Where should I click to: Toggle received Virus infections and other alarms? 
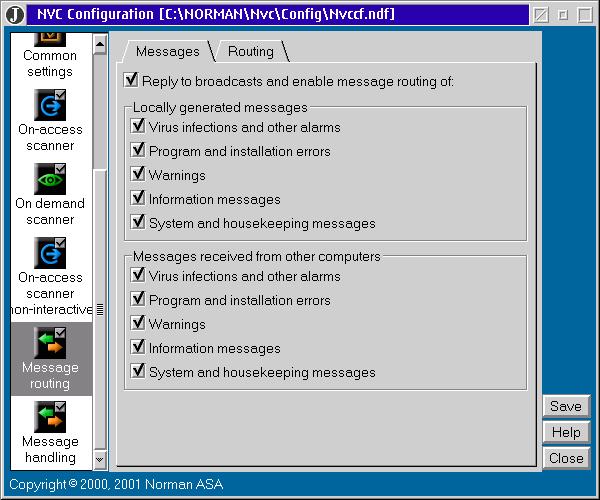(x=138, y=275)
